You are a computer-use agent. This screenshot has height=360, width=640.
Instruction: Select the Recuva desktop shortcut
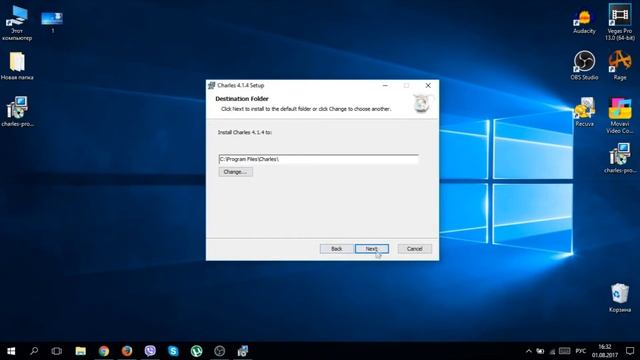tap(584, 112)
